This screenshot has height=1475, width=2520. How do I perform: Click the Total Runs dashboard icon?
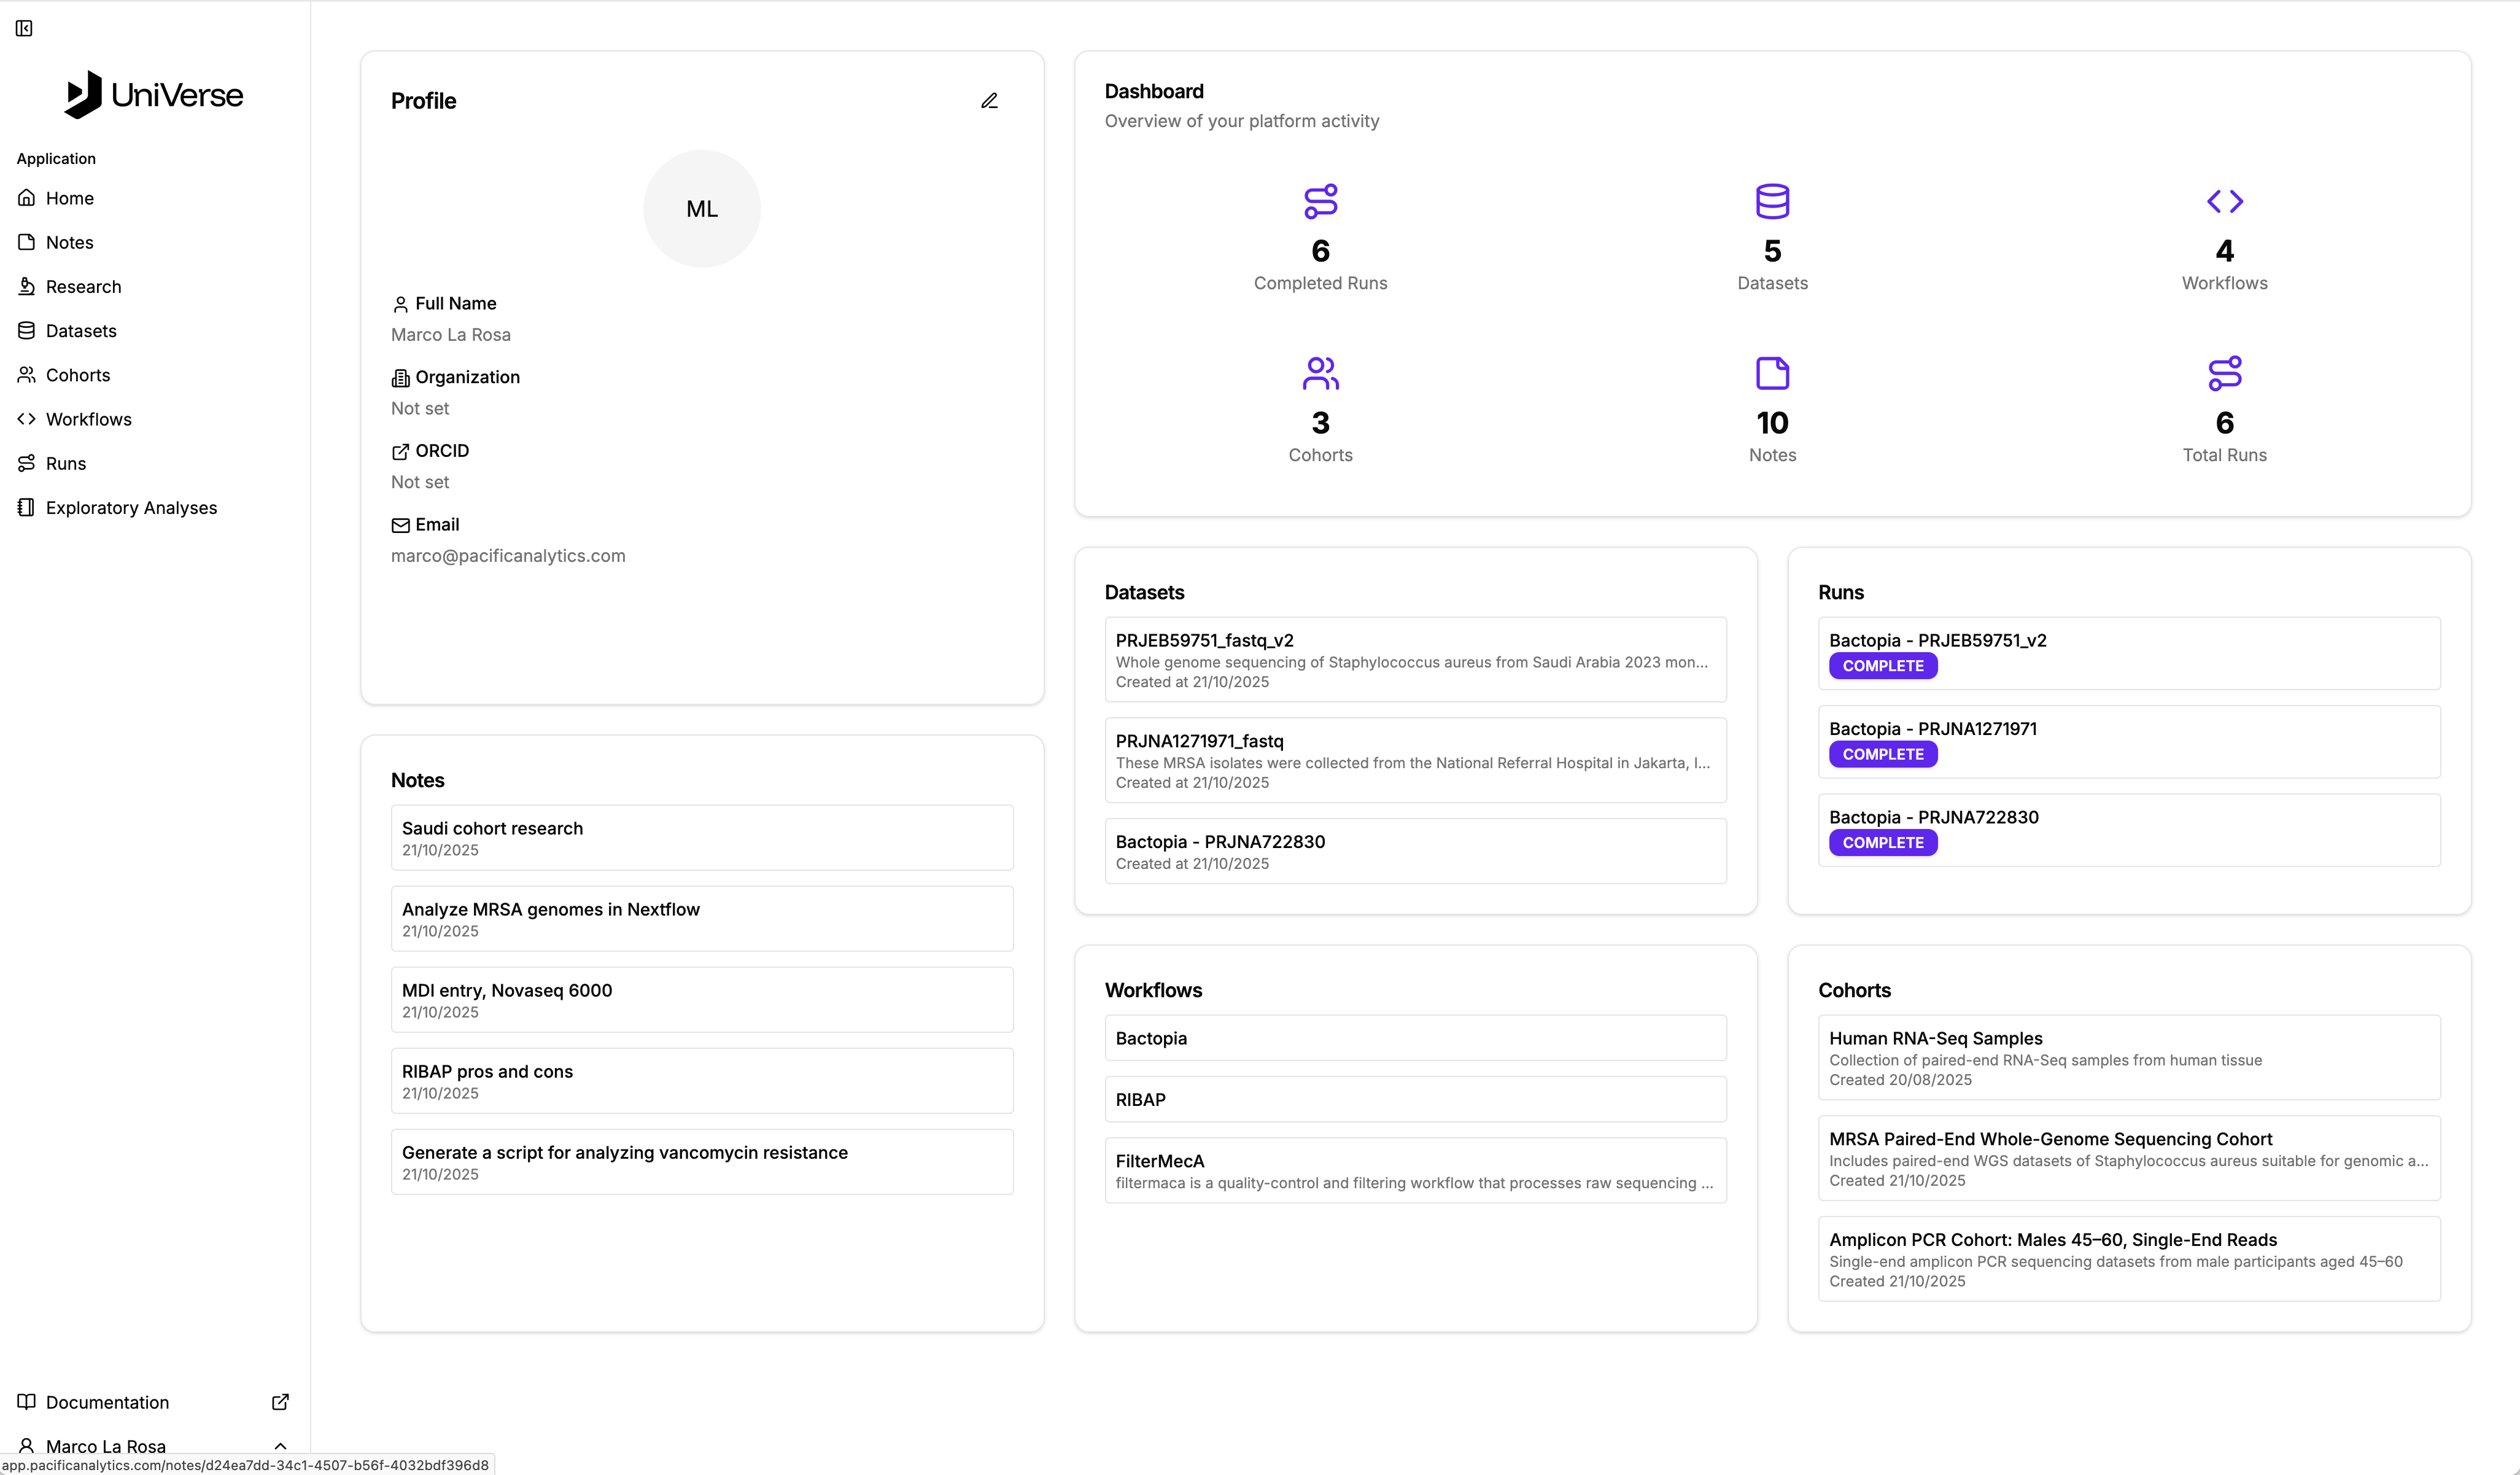(x=2224, y=373)
